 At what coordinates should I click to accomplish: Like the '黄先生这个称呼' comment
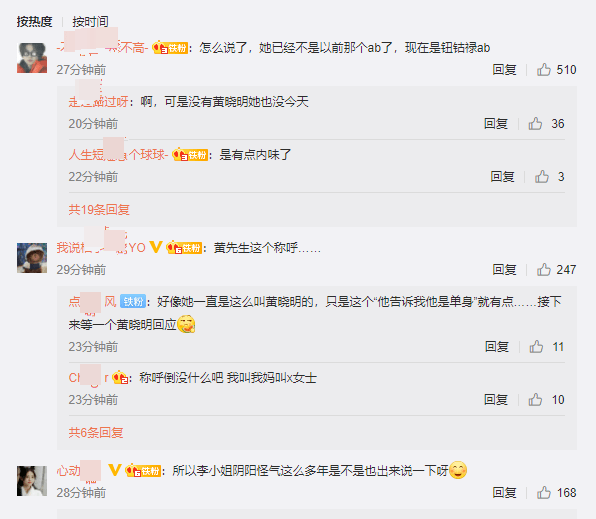[x=544, y=270]
